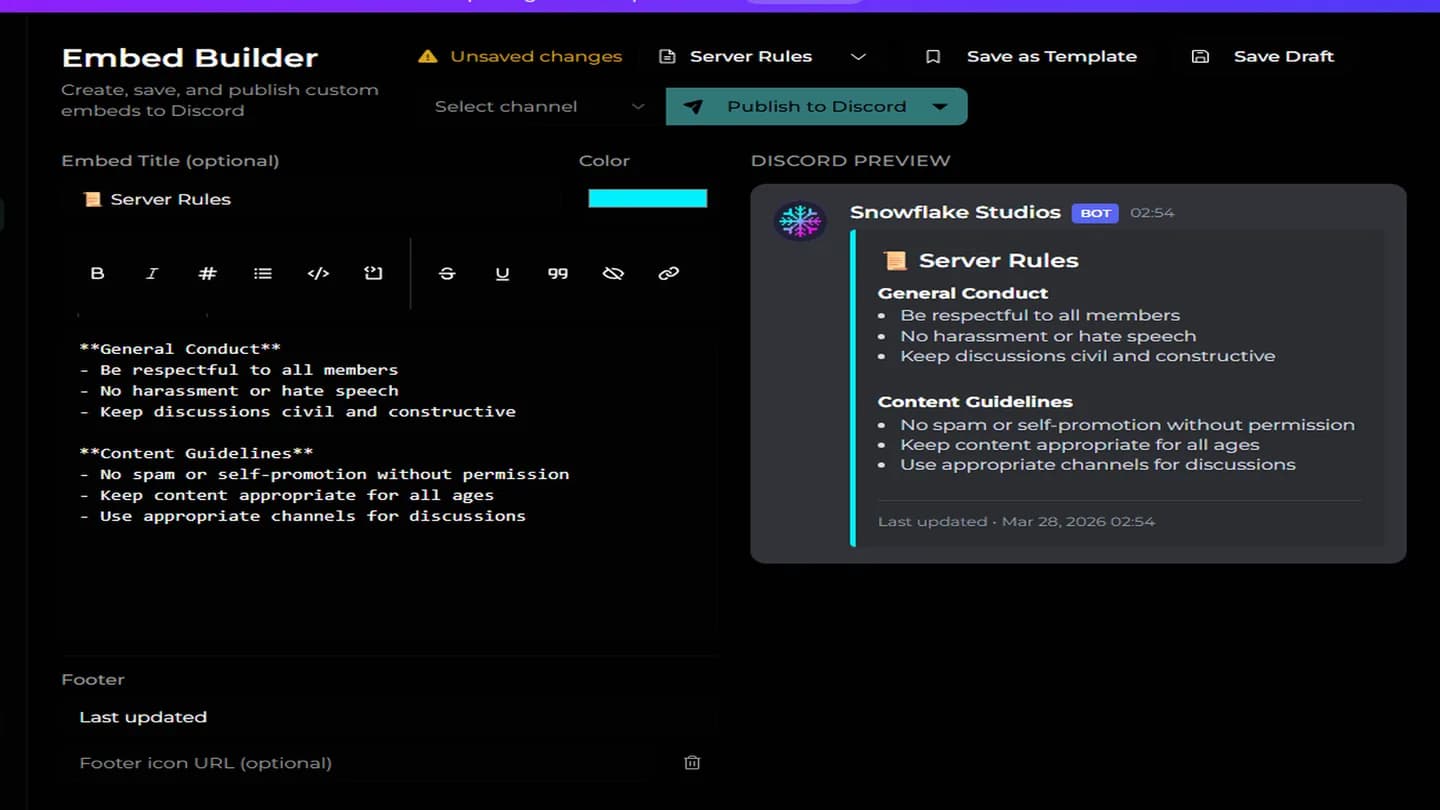Insert hyperlink with the link icon

(669, 273)
